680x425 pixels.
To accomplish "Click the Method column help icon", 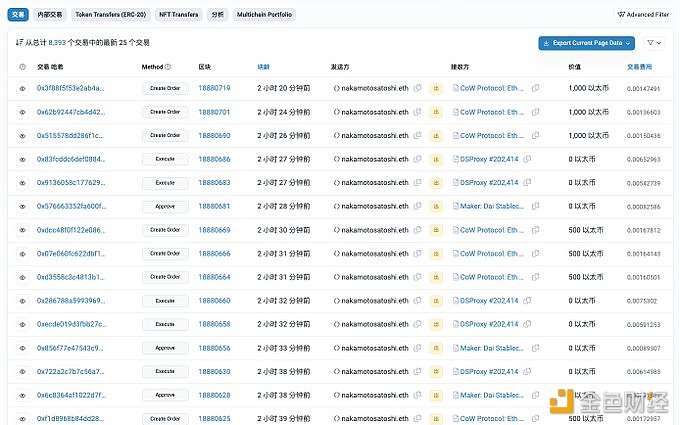I will tap(168, 67).
